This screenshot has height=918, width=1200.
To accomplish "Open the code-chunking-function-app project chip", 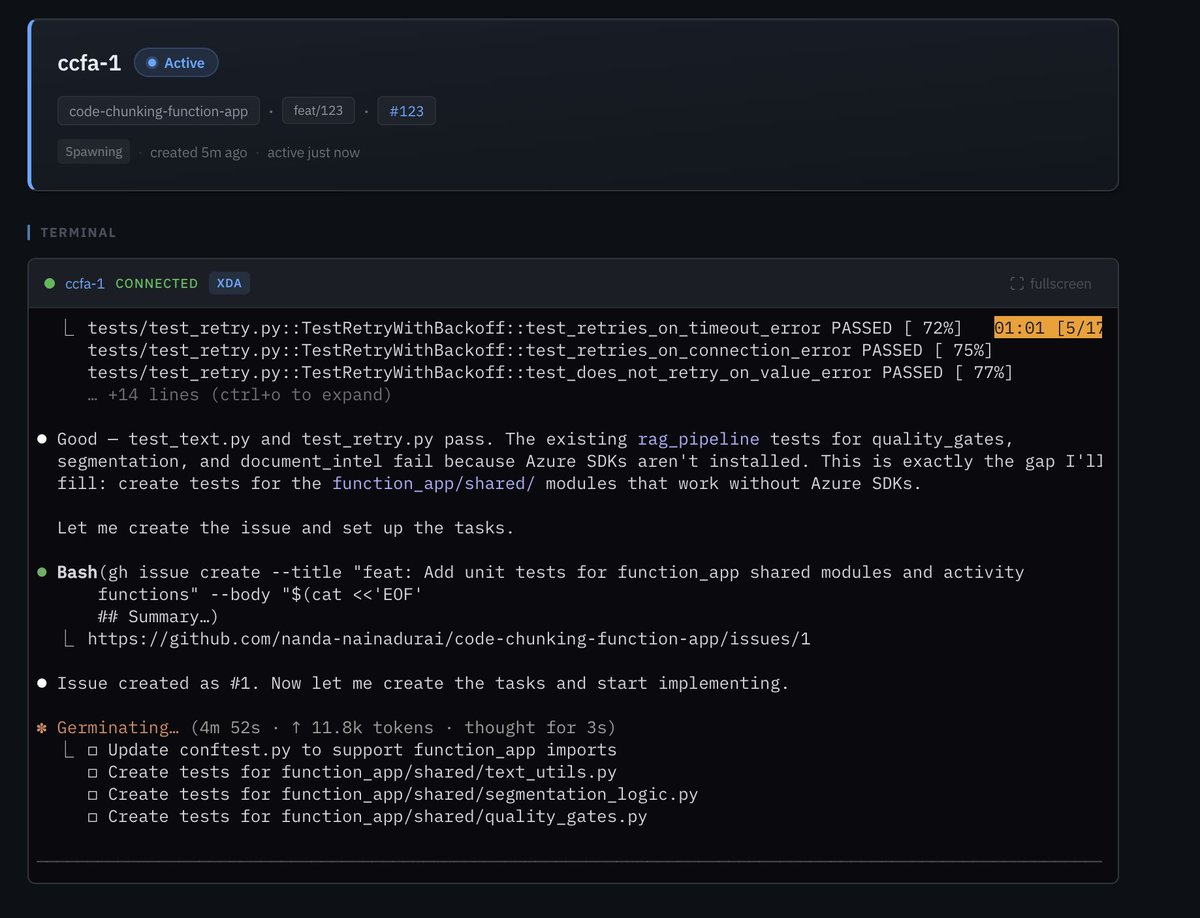I will 158,111.
